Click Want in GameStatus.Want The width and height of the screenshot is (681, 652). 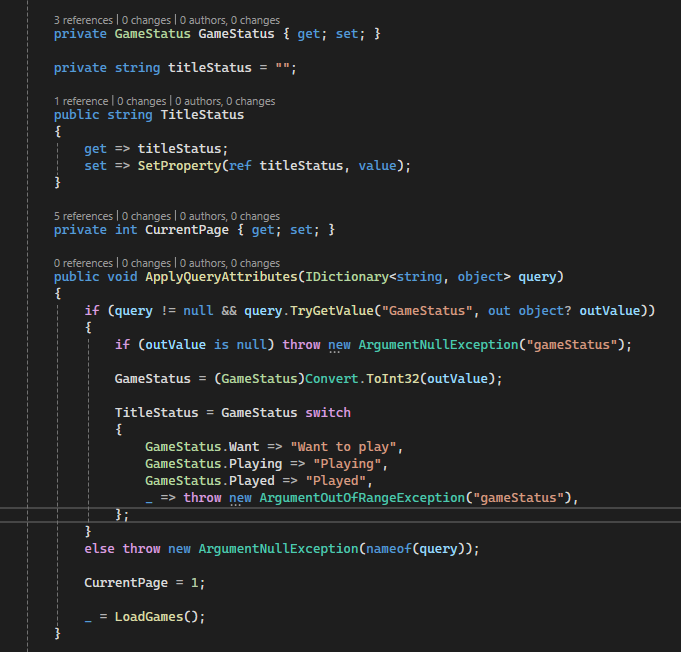[x=244, y=447]
